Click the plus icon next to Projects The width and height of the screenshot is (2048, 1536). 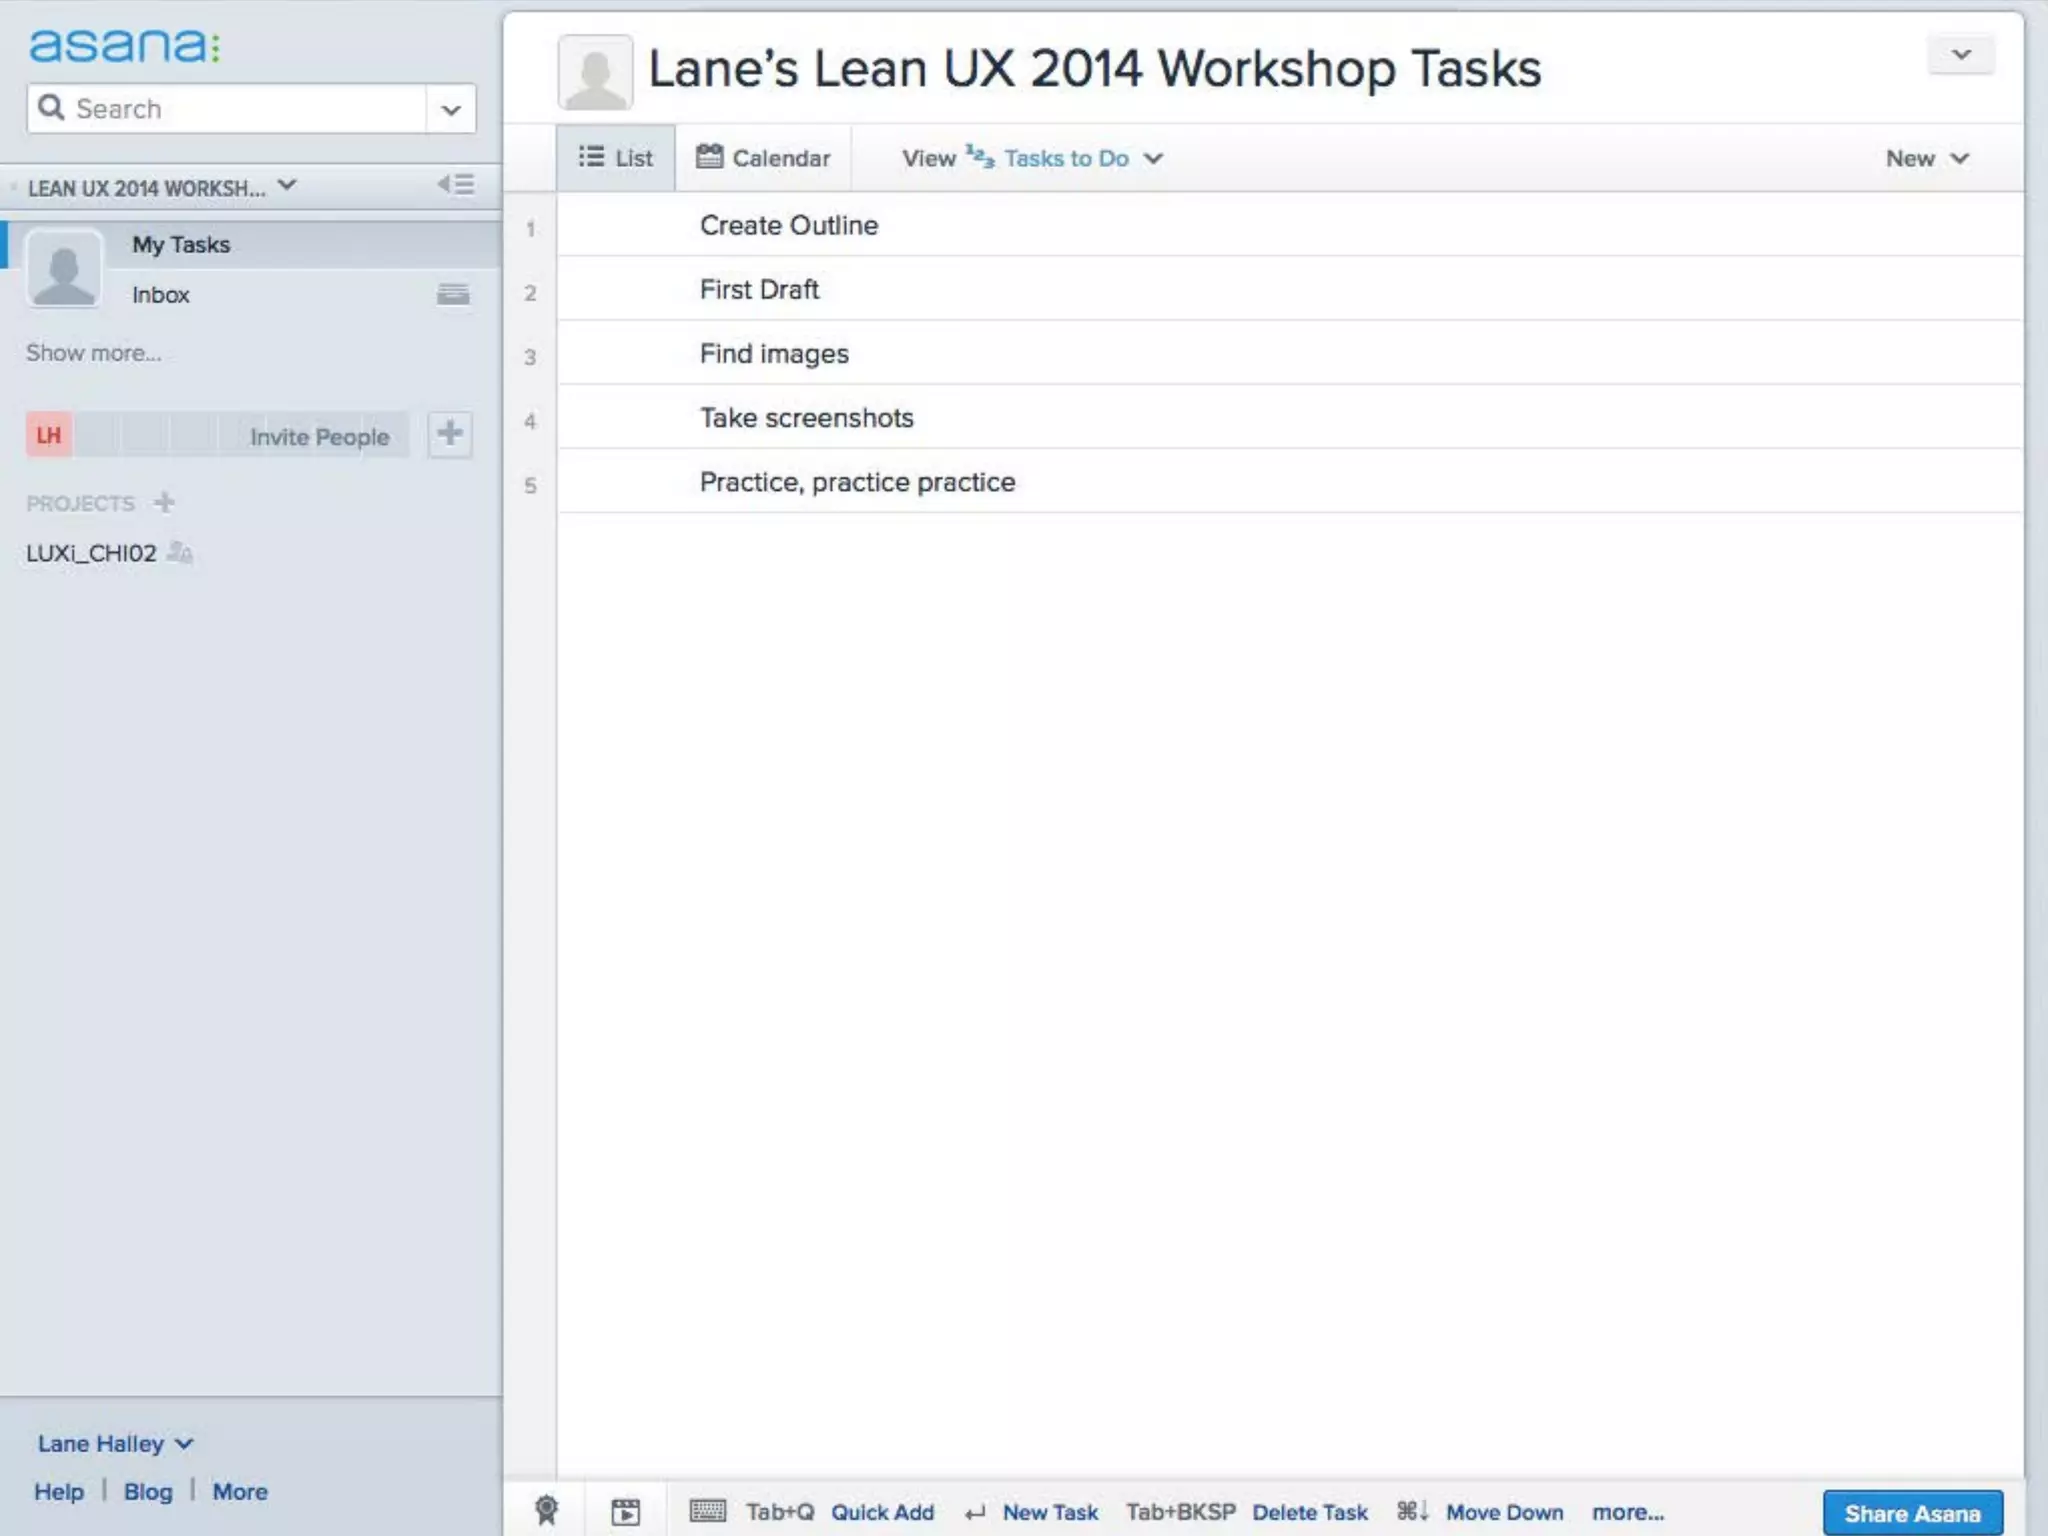(x=165, y=502)
